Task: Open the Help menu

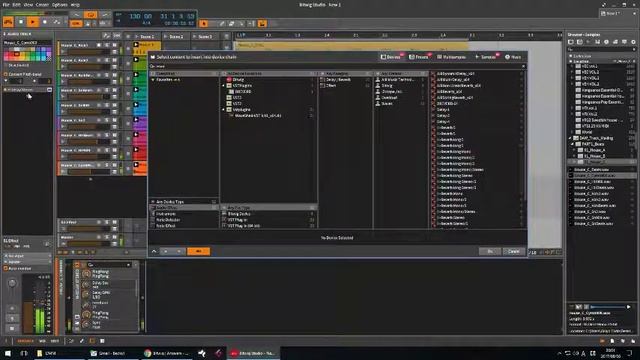Action: click(x=75, y=4)
